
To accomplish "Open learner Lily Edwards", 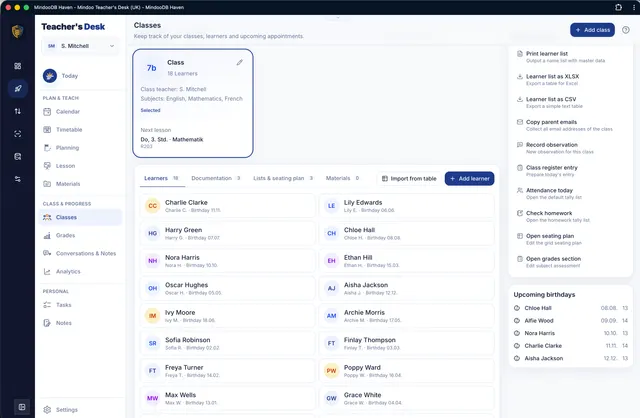I will [407, 206].
